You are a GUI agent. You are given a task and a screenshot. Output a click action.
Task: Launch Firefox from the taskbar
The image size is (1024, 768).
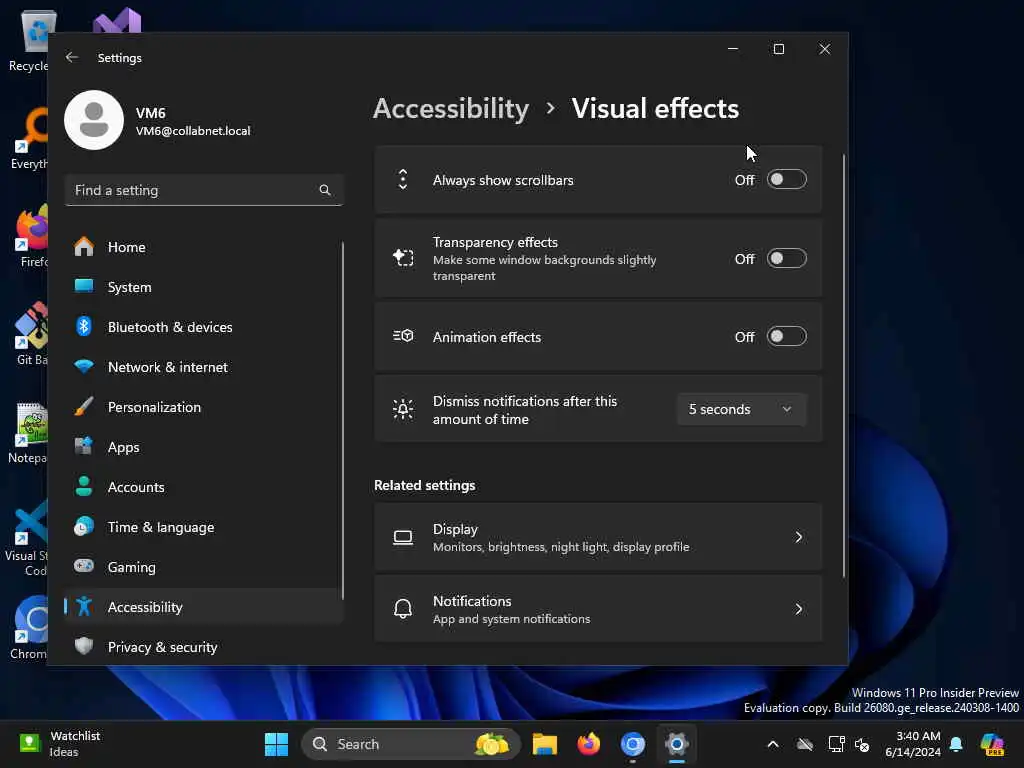pos(588,744)
